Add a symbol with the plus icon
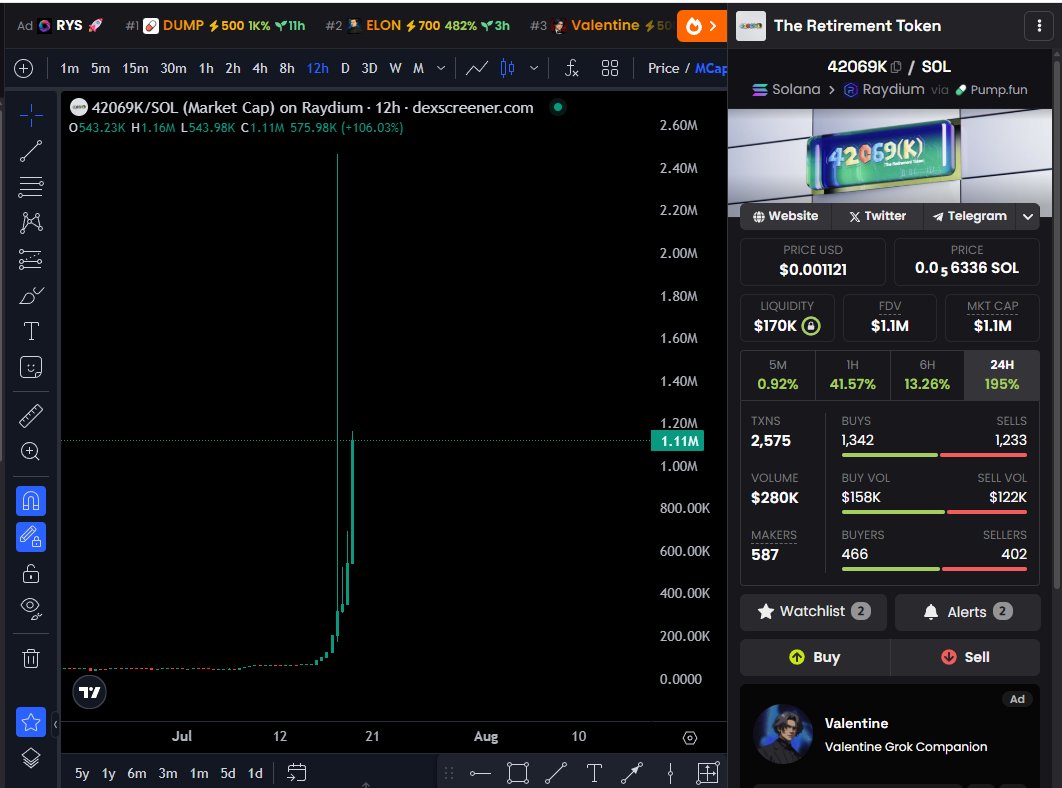 (24, 68)
